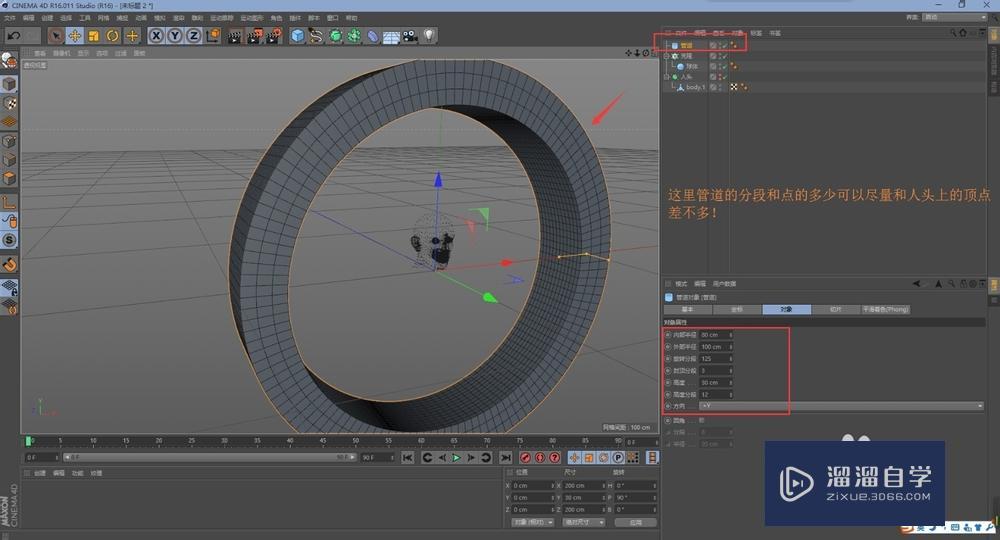Click the Undo arrow icon

click(x=14, y=36)
